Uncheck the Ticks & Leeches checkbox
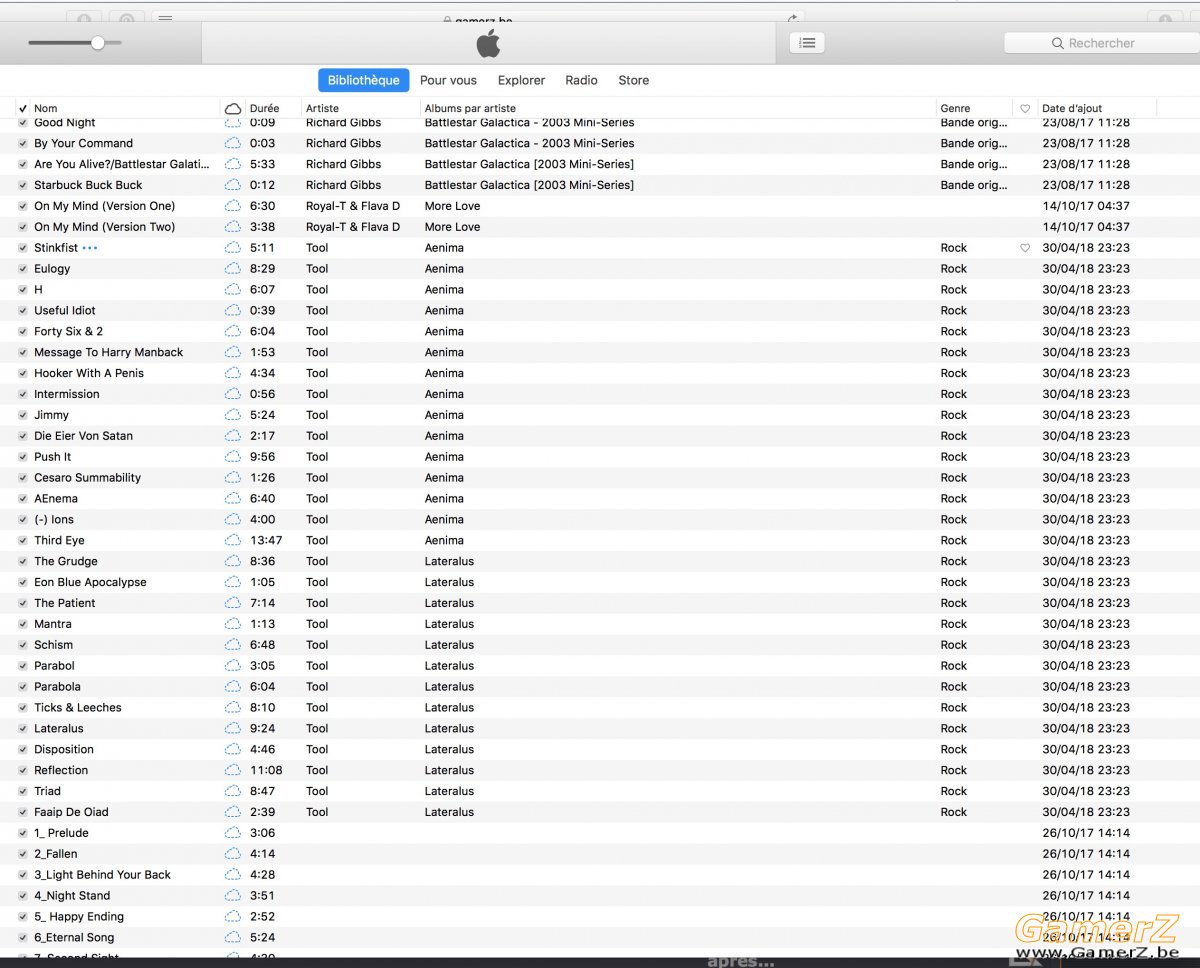The height and width of the screenshot is (968, 1200). 23,708
